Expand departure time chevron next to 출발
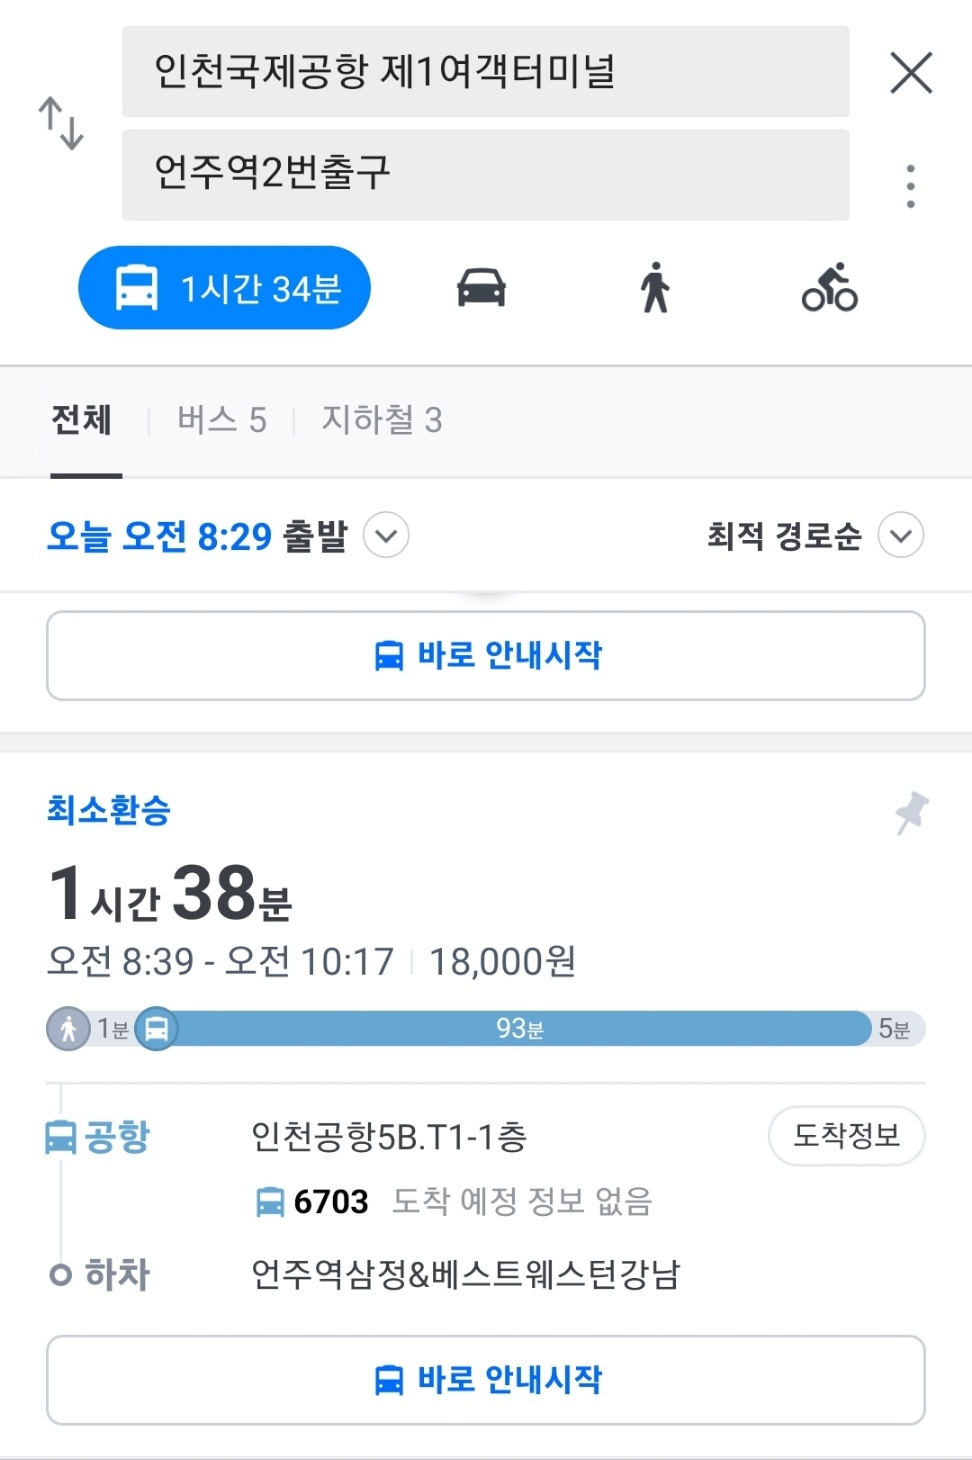 pyautogui.click(x=386, y=536)
